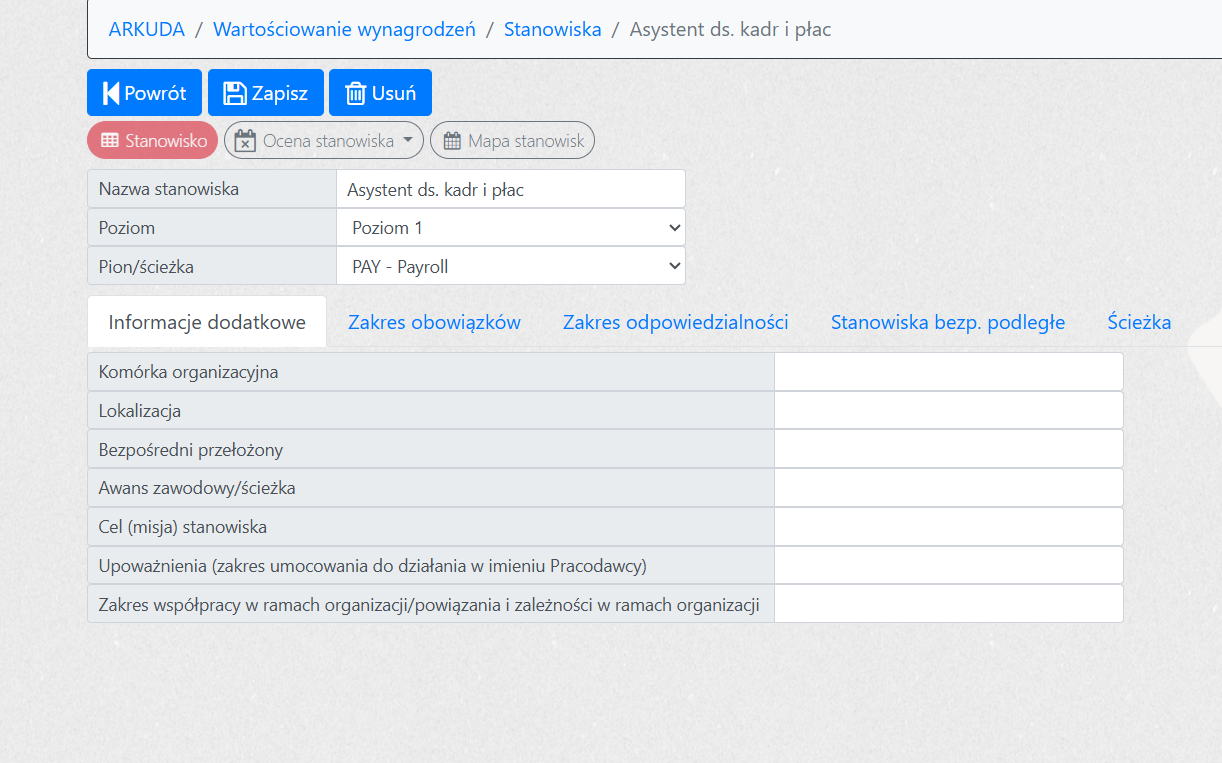Viewport: 1222px width, 763px height.
Task: Switch to Zakres obowiązków tab
Action: 434,322
